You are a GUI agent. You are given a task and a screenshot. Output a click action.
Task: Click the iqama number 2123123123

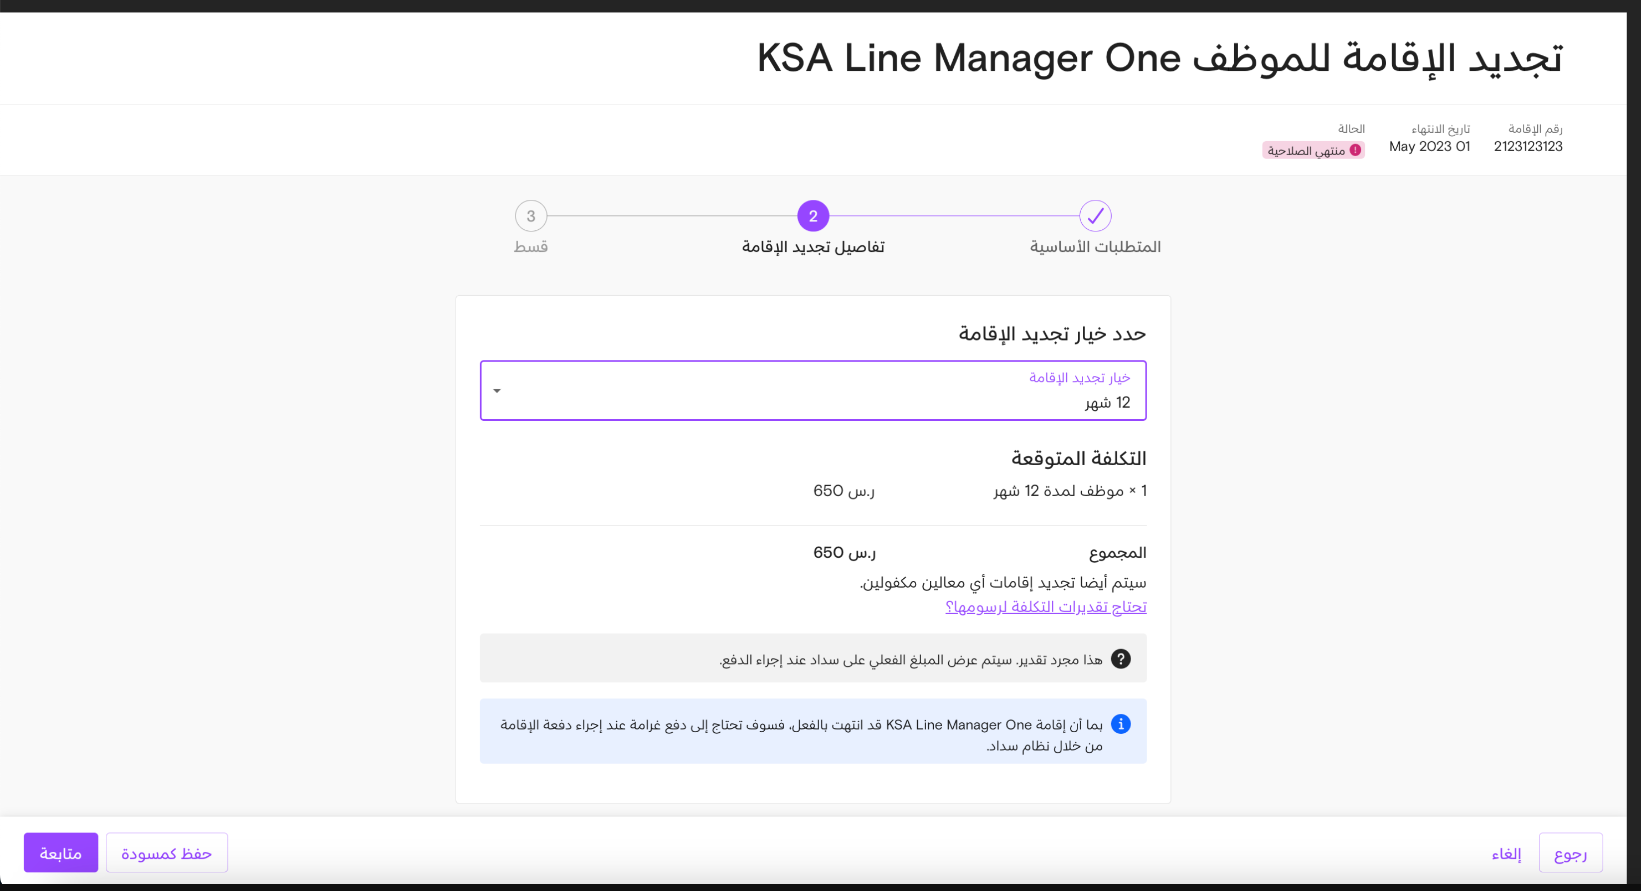click(1528, 146)
